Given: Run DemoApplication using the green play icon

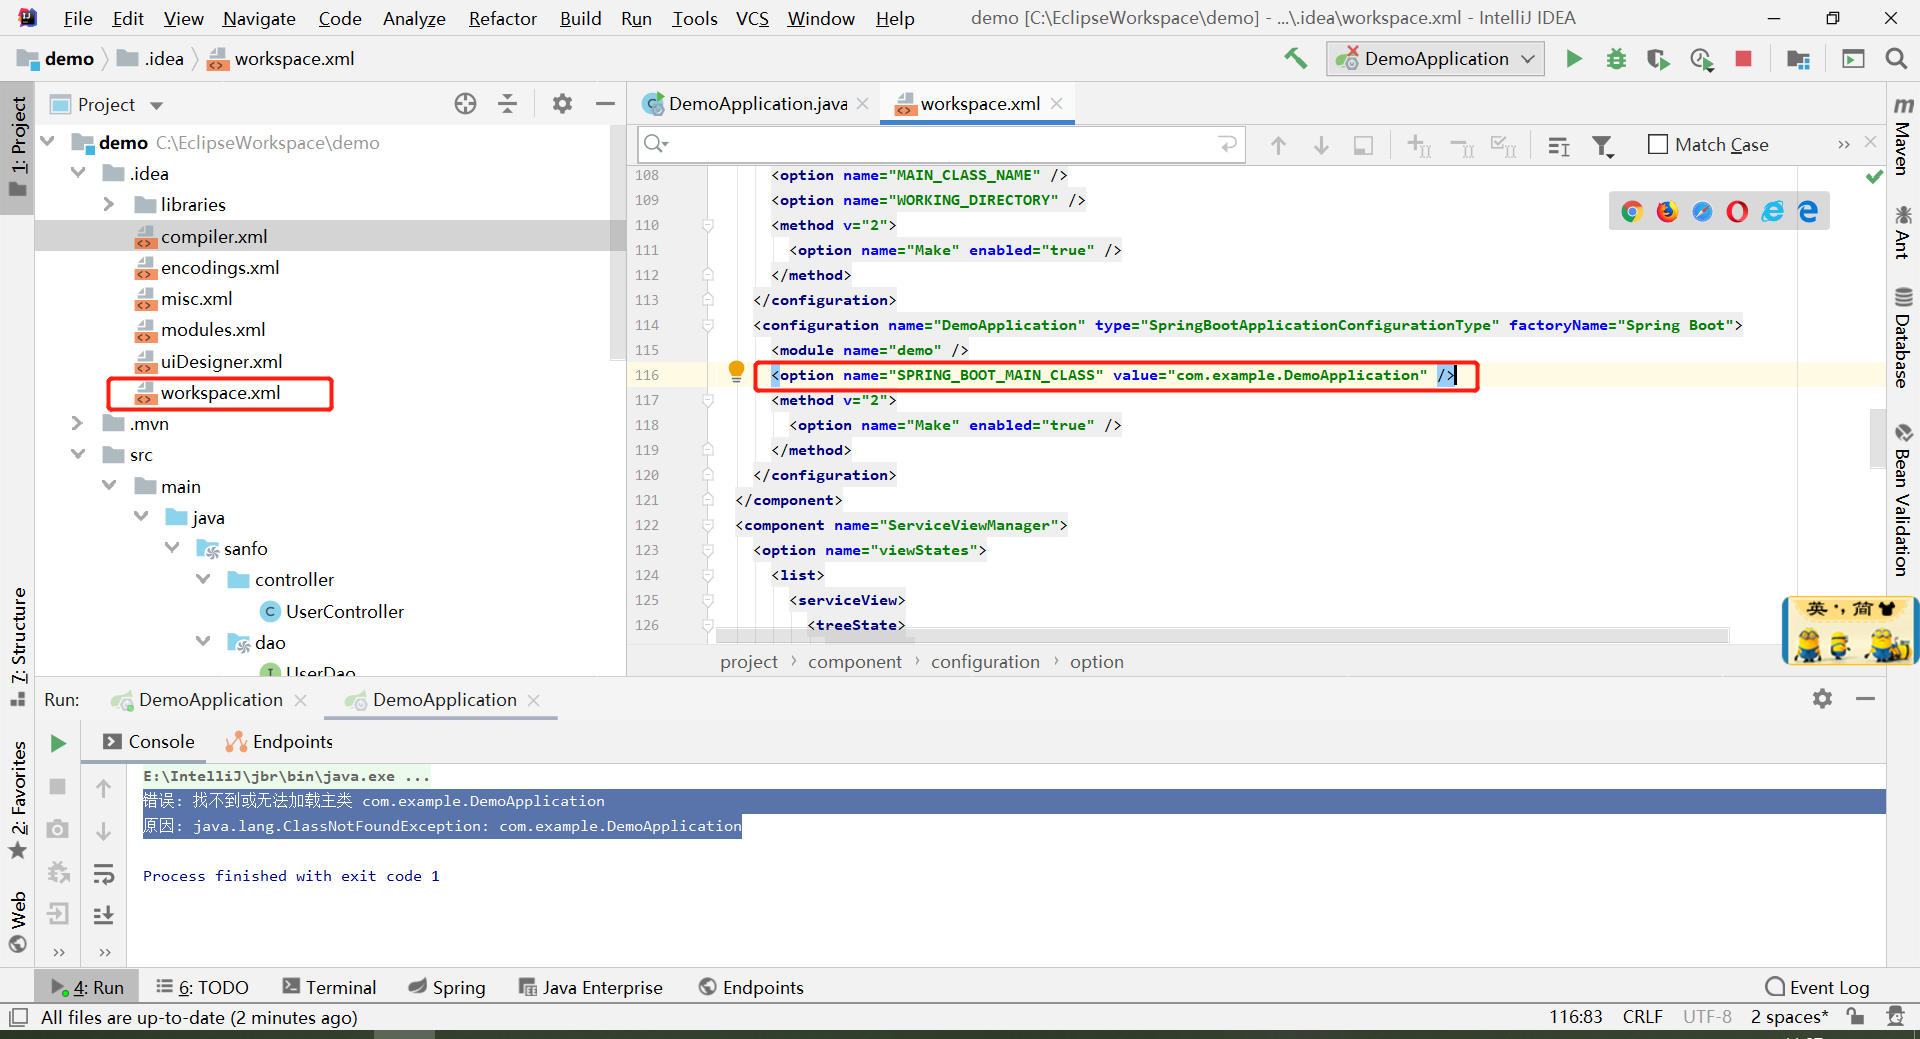Looking at the screenshot, I should point(1573,58).
